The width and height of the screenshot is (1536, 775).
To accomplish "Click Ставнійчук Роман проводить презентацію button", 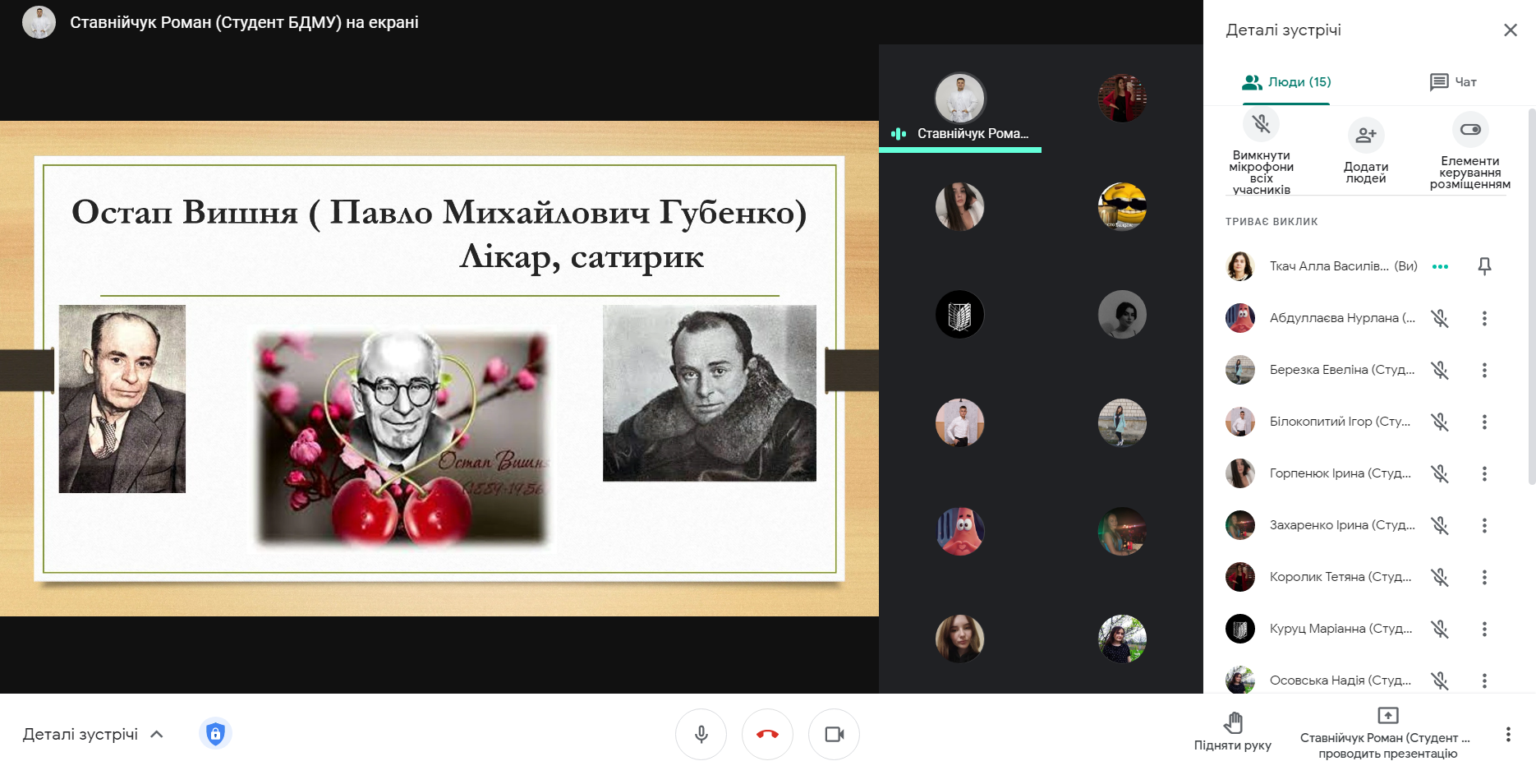I will [1386, 732].
